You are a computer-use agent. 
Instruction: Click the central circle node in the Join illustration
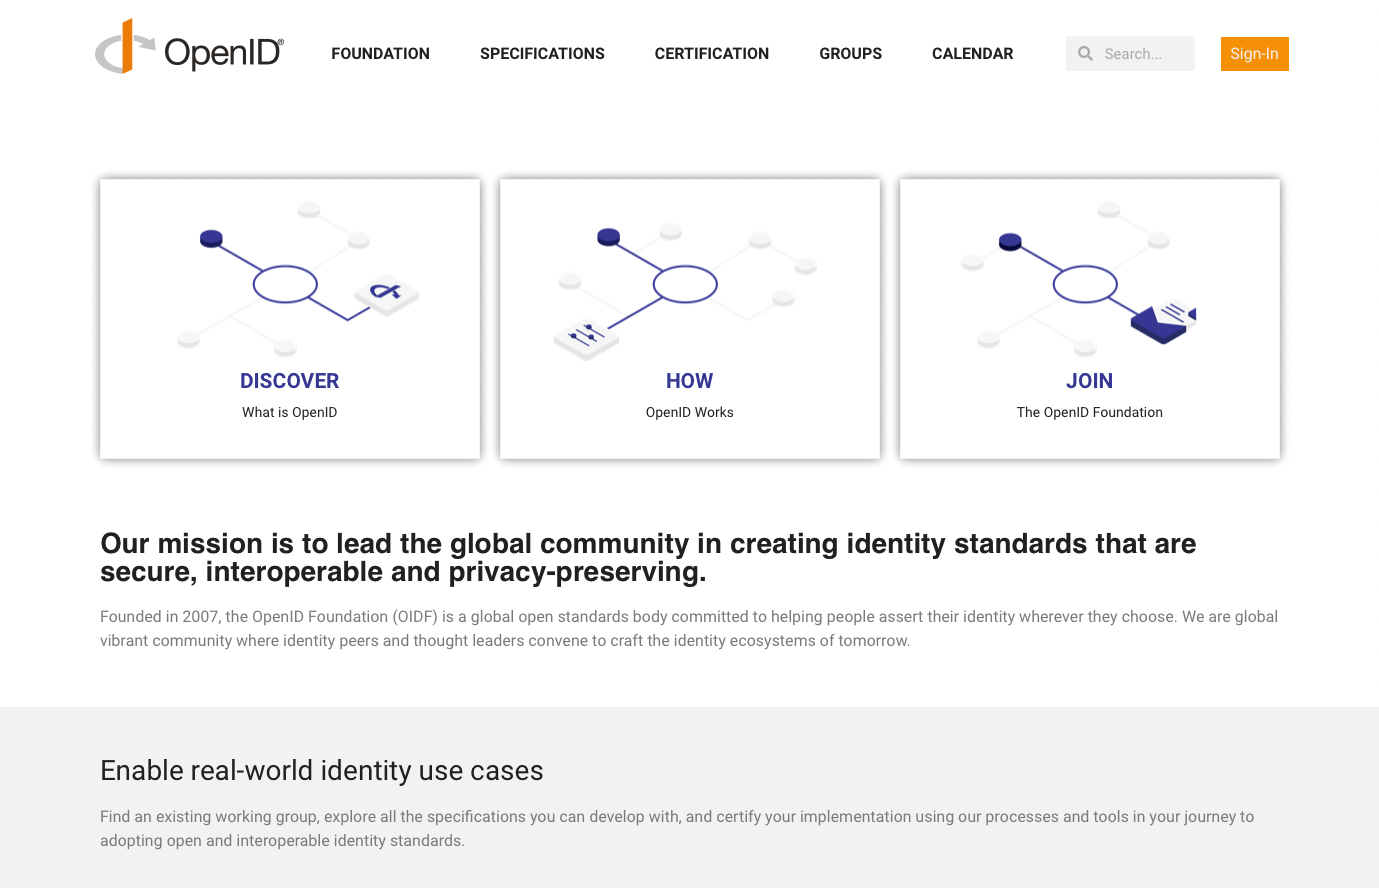(1085, 284)
